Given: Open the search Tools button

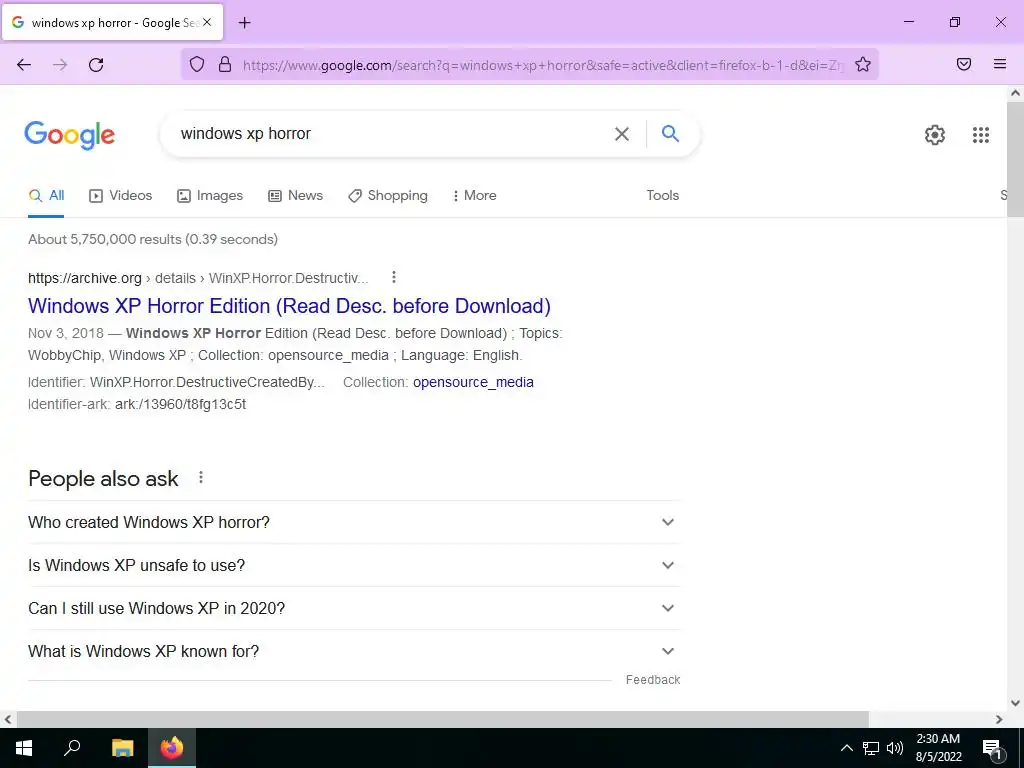Looking at the screenshot, I should pyautogui.click(x=663, y=195).
